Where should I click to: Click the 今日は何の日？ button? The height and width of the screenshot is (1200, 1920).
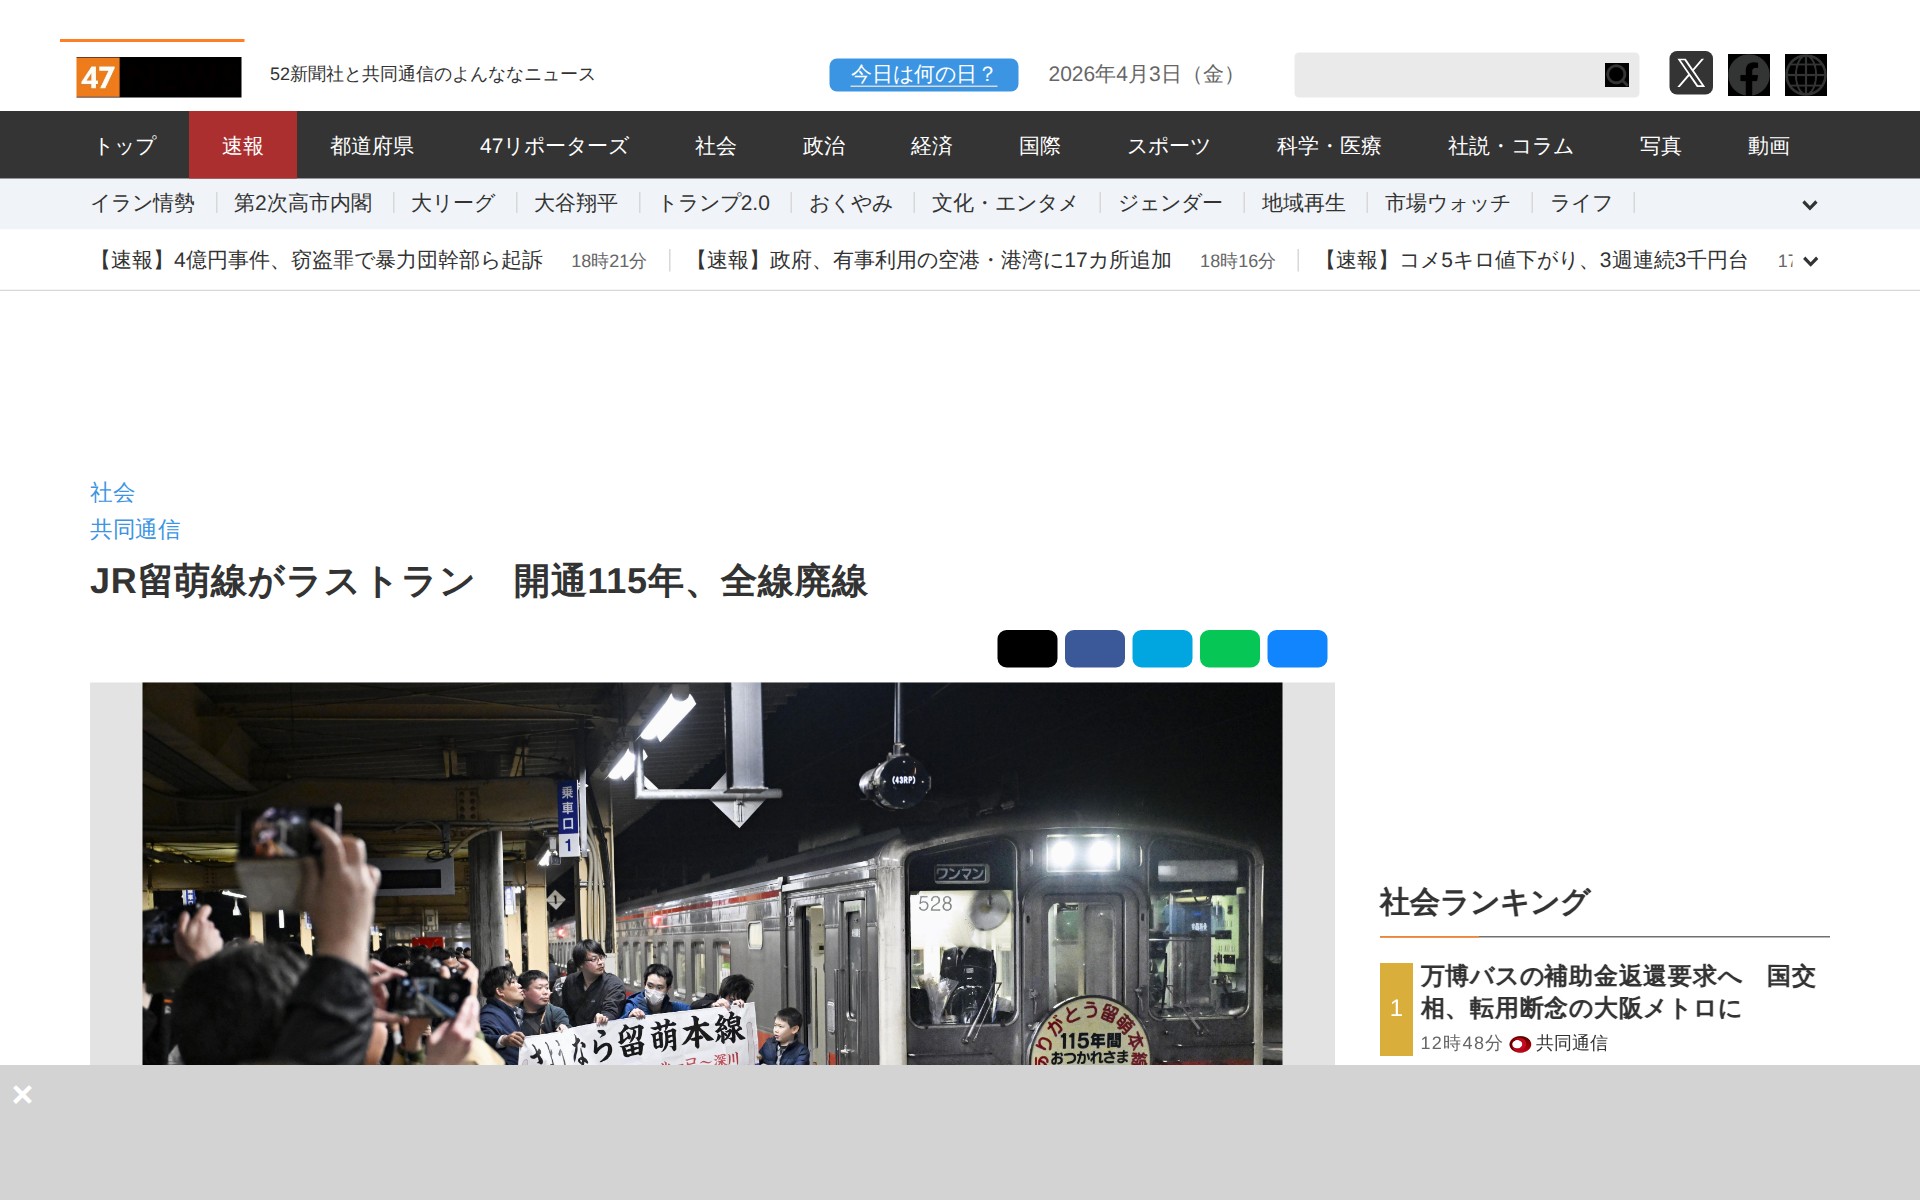923,75
